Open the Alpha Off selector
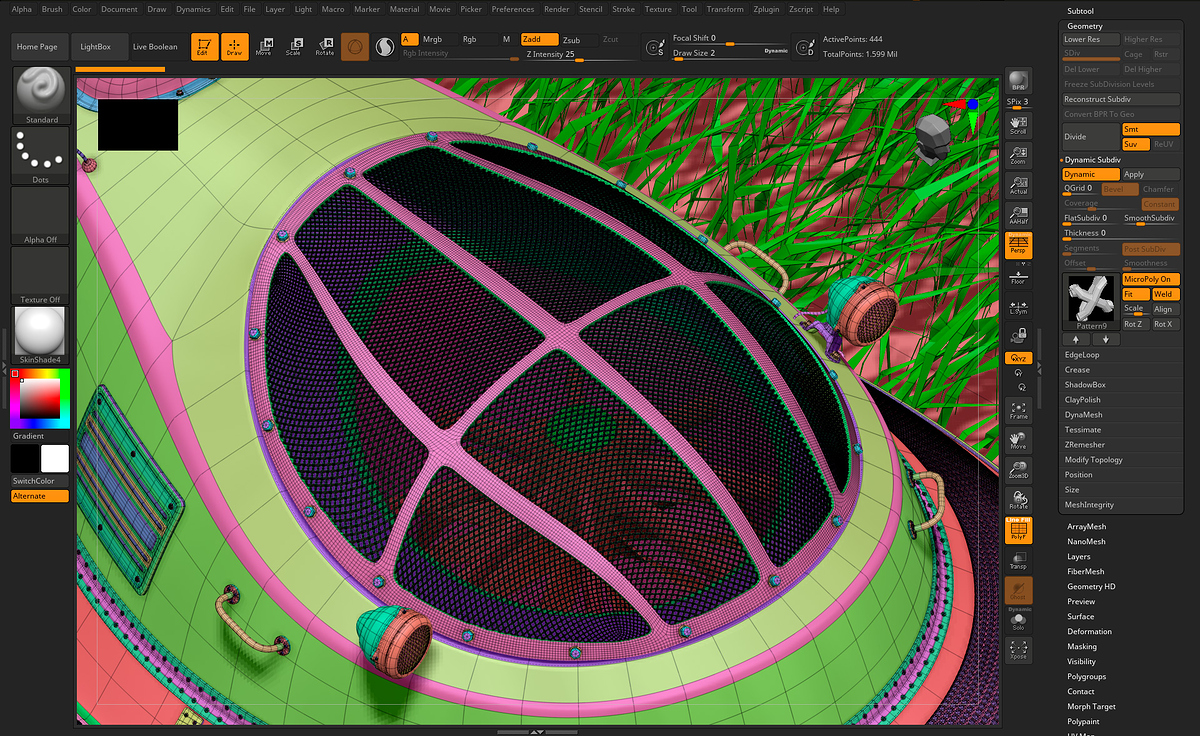 pos(41,215)
